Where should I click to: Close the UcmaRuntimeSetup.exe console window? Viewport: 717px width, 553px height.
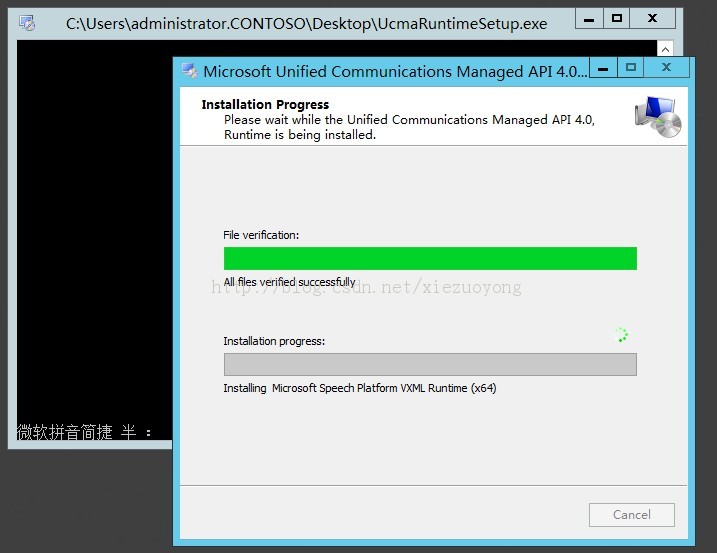pyautogui.click(x=653, y=19)
